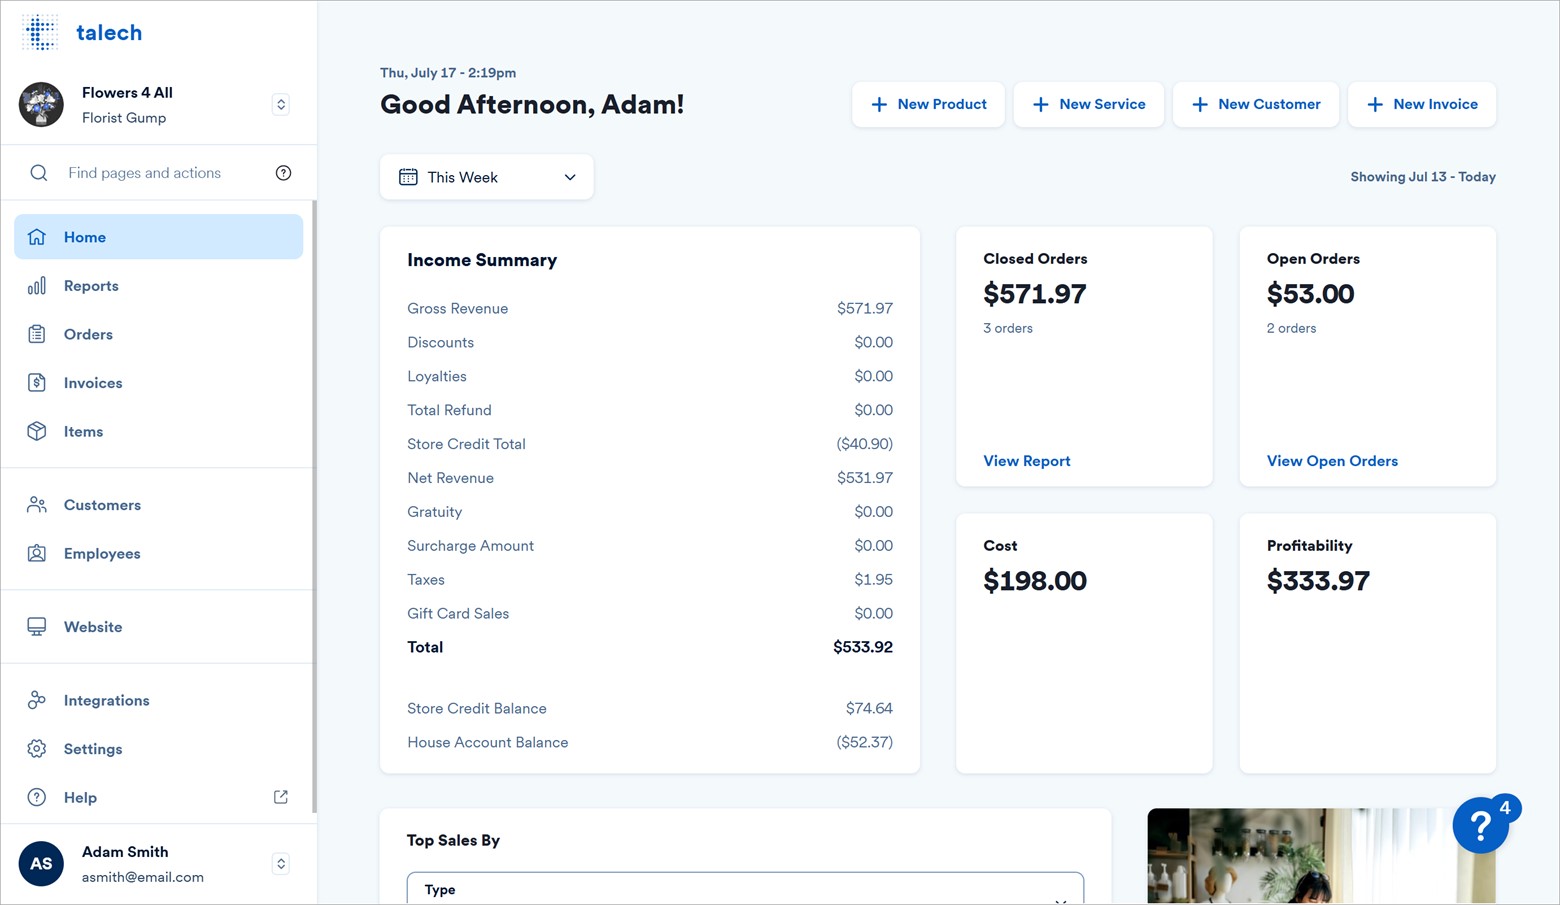Open the Customers page from sidebar
This screenshot has height=905, width=1560.
pyautogui.click(x=102, y=505)
